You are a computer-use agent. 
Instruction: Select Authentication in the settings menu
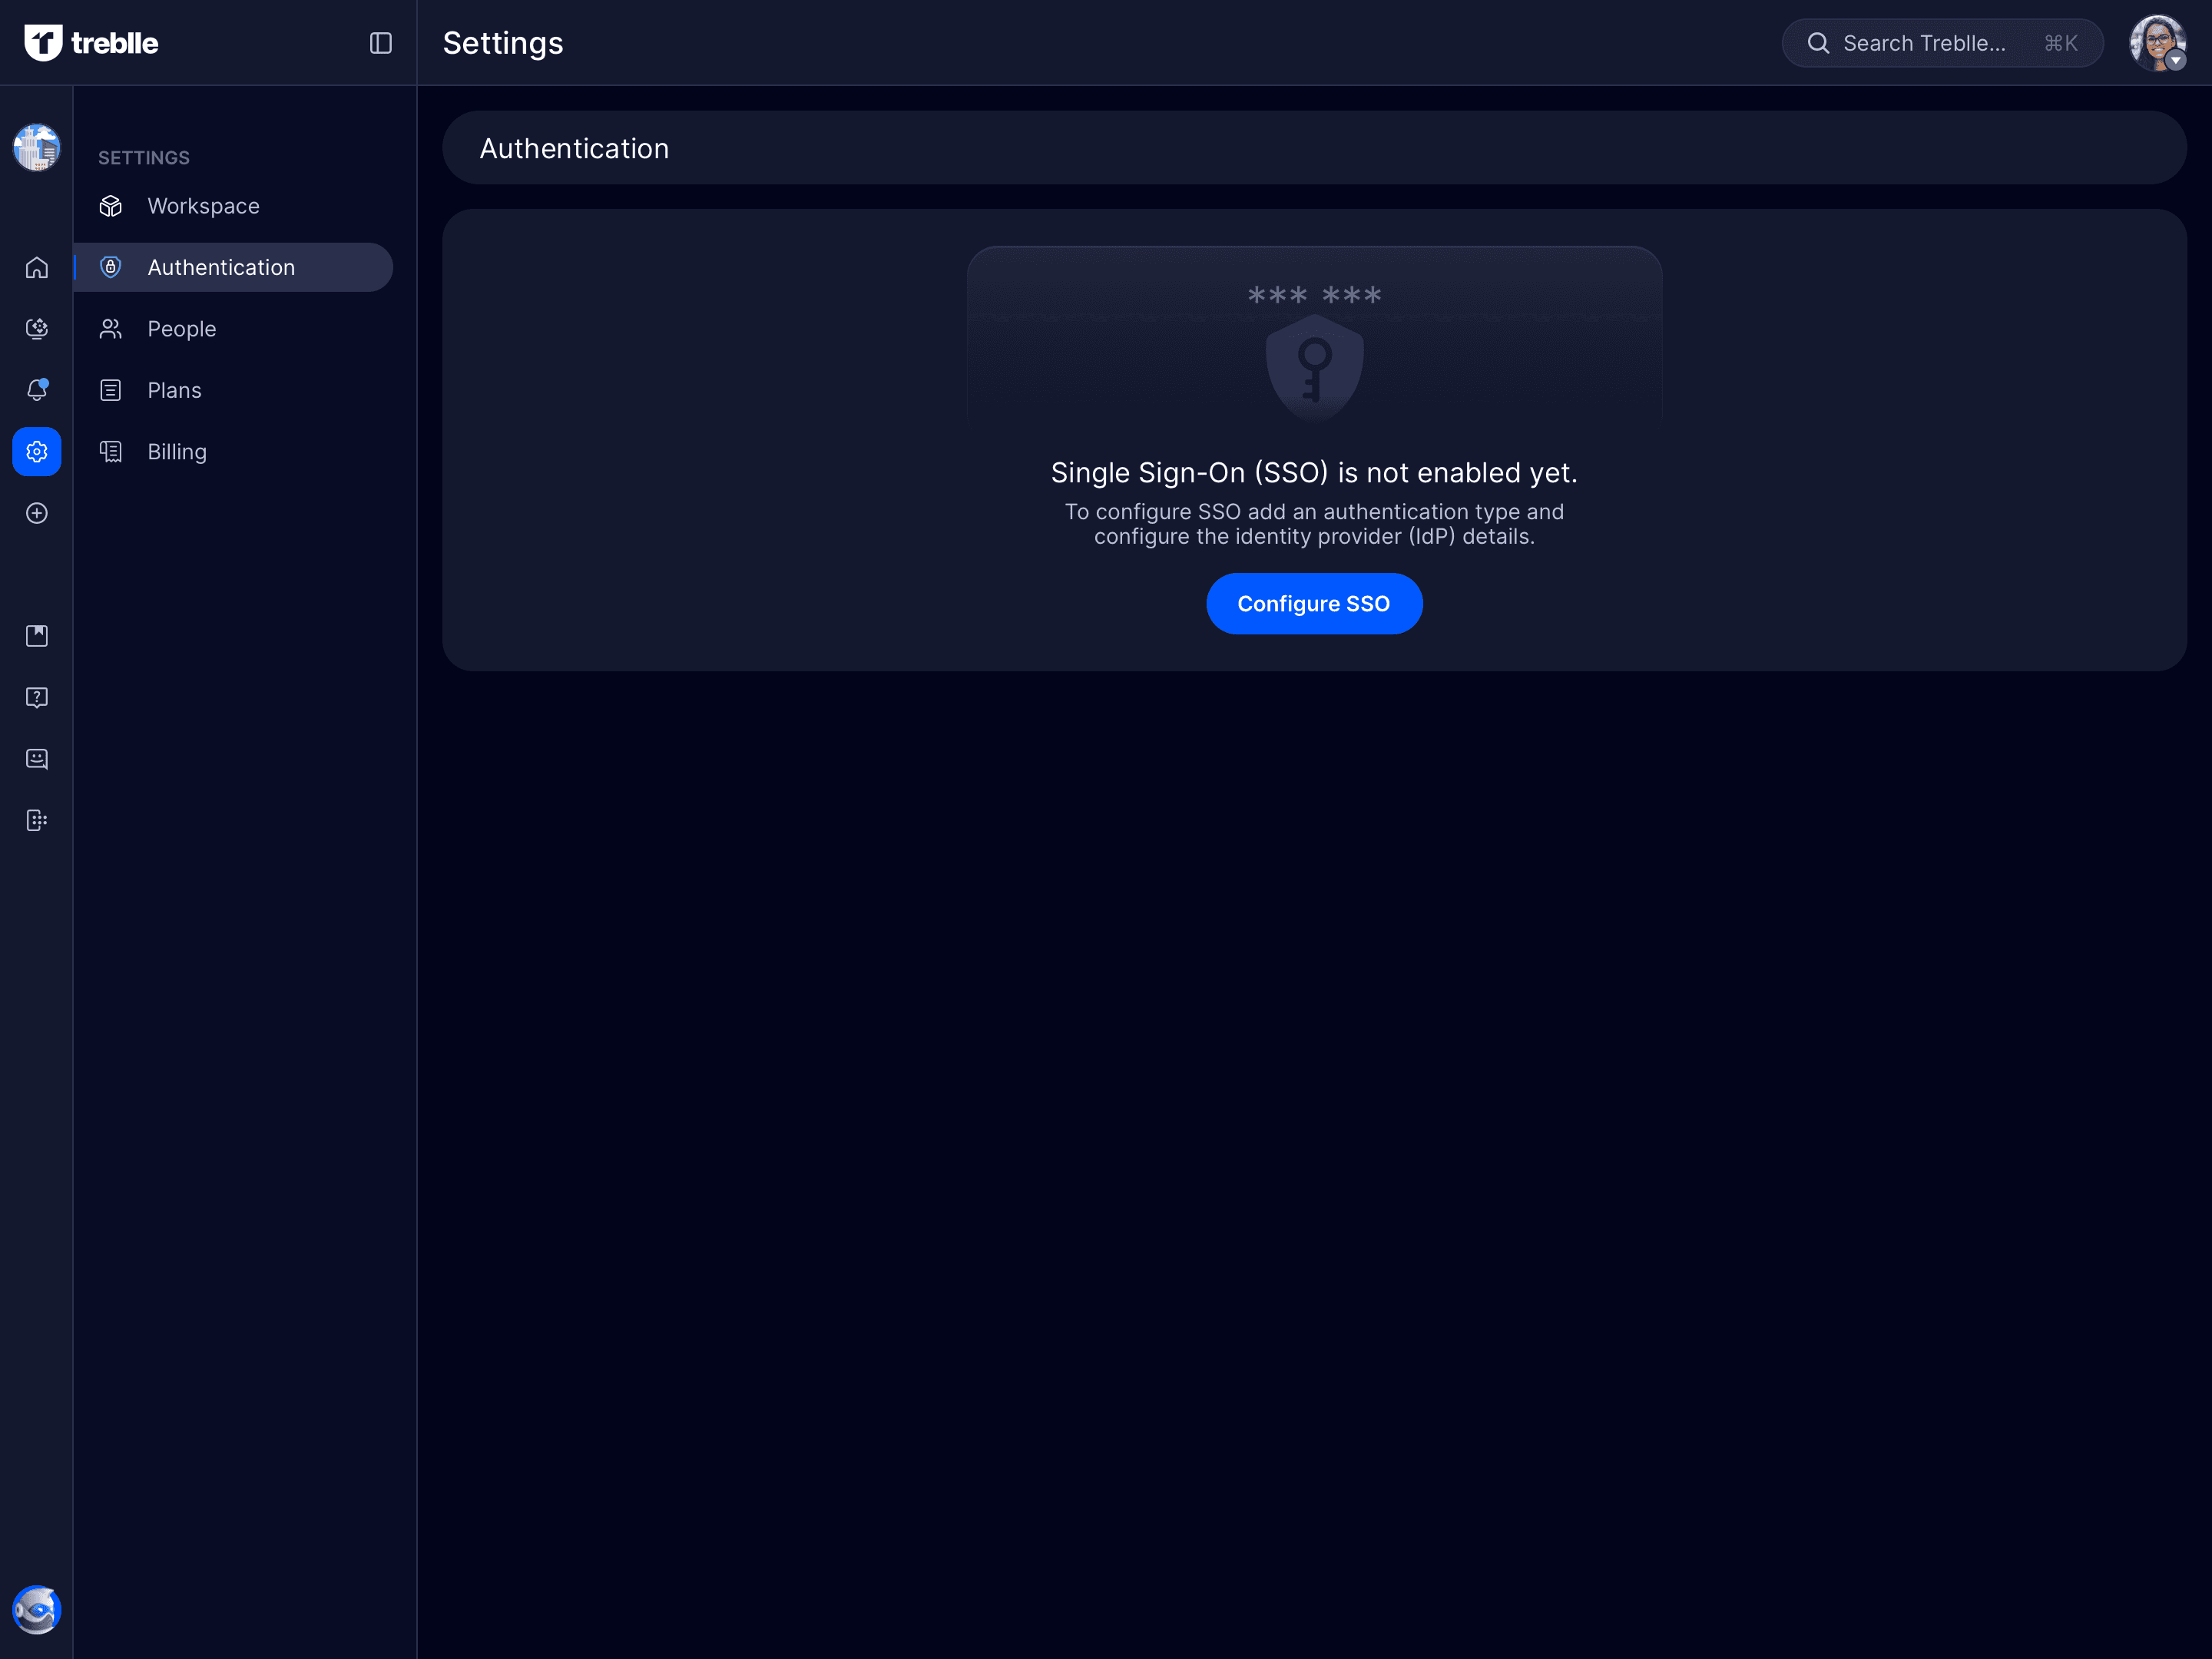pyautogui.click(x=221, y=268)
